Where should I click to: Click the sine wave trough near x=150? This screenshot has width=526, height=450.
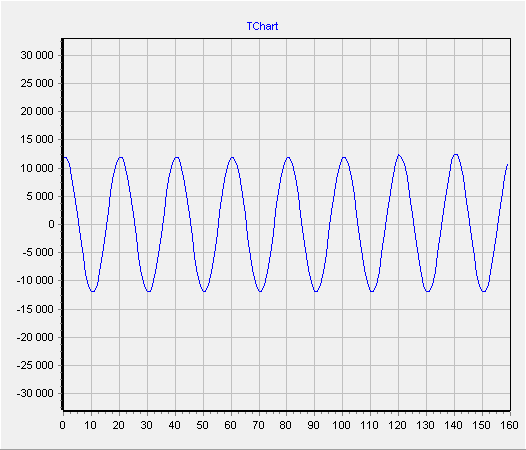(x=483, y=291)
